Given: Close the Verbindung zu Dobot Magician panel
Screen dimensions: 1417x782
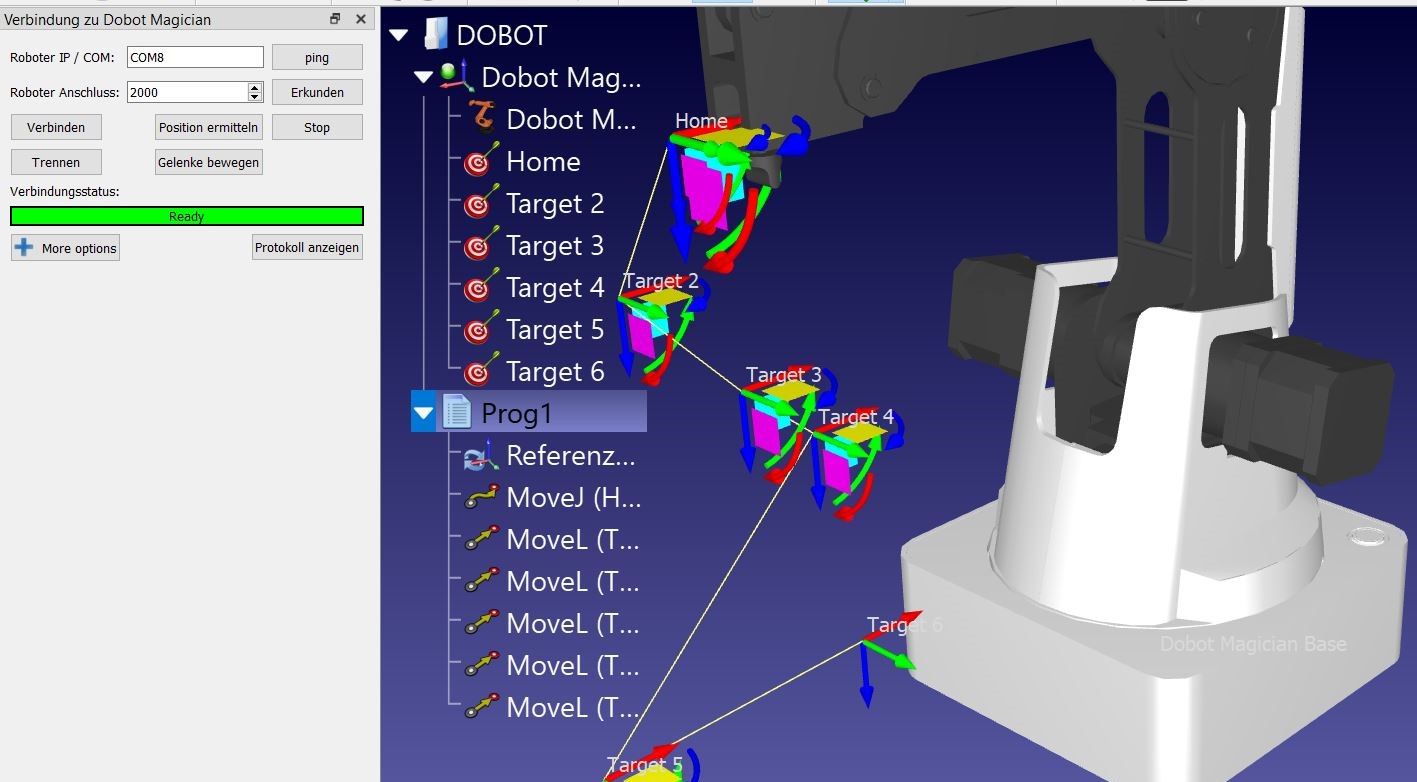Looking at the screenshot, I should click(361, 19).
